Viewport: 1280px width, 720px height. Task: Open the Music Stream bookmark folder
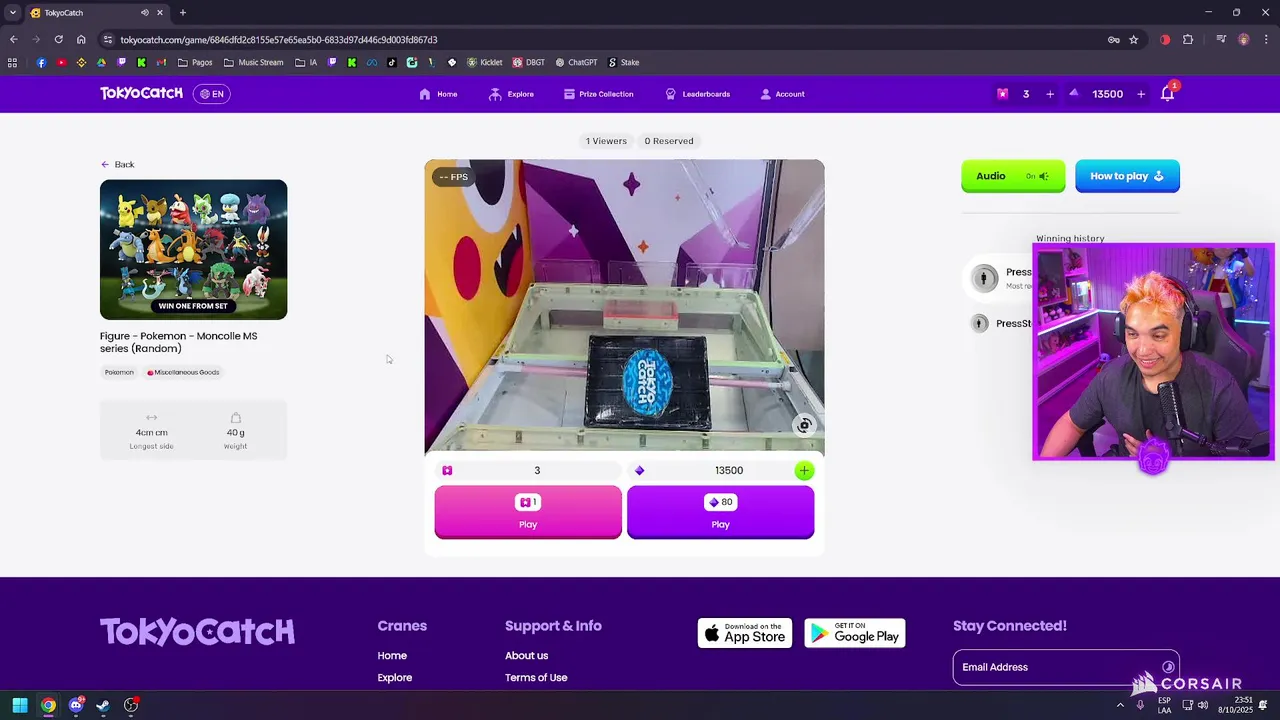tap(254, 62)
